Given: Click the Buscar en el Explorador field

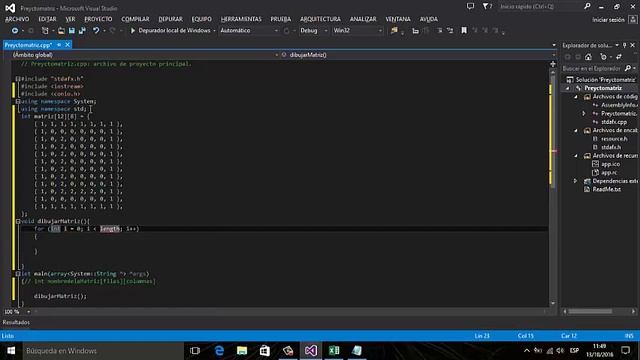Looking at the screenshot, I should coord(593,68).
